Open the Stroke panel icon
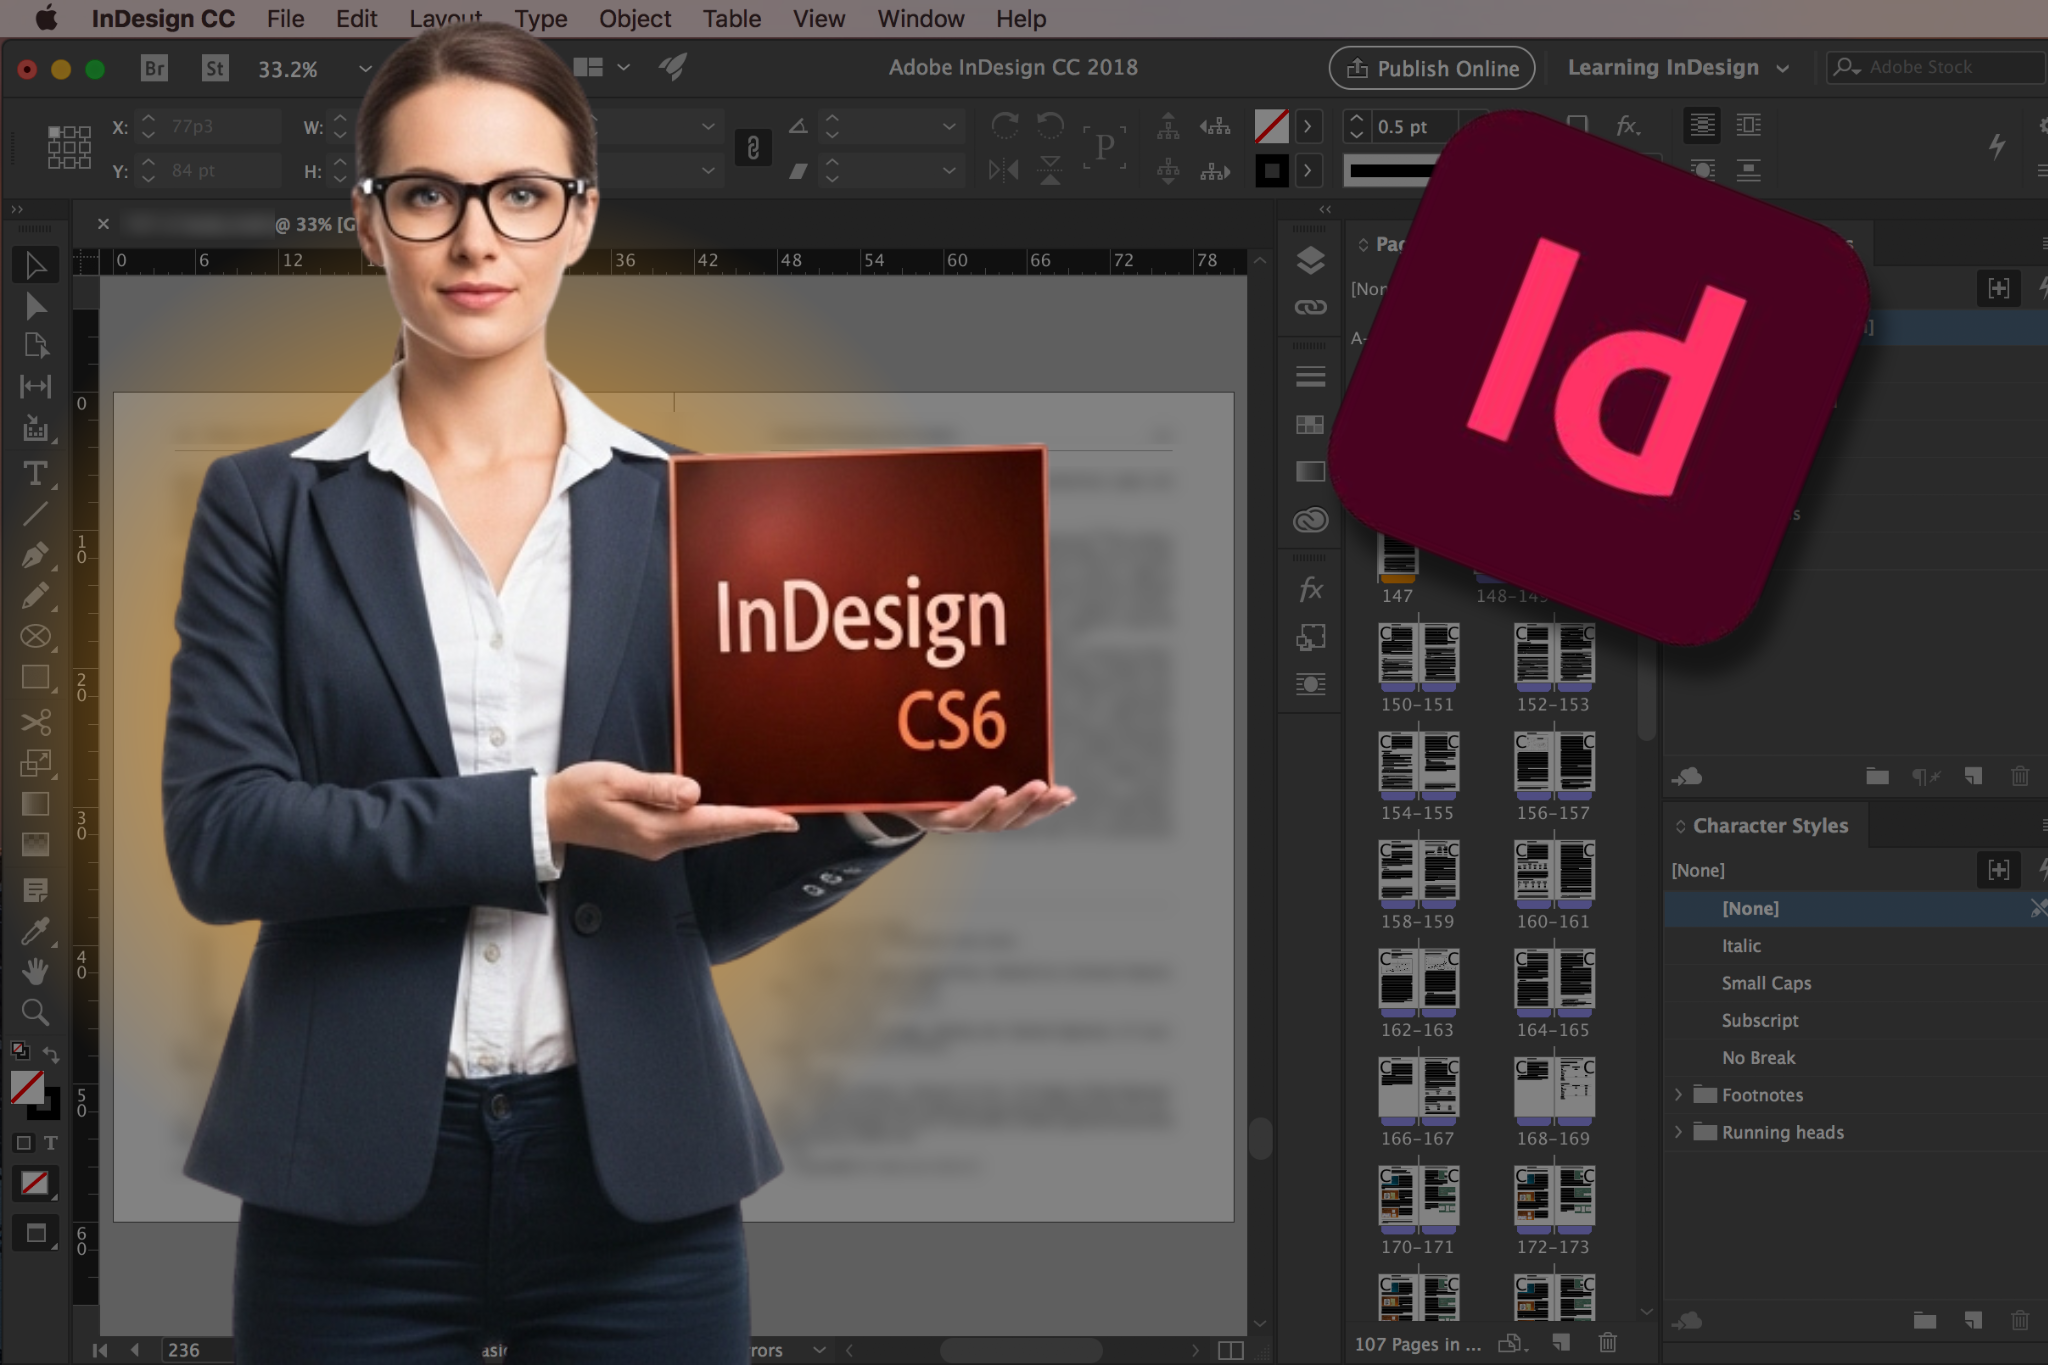Image resolution: width=2048 pixels, height=1365 pixels. coord(1310,377)
